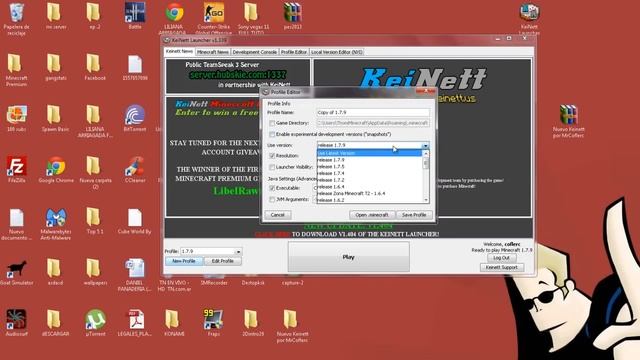Click the New Profile button
Screen dimensions: 640x360
(184, 261)
